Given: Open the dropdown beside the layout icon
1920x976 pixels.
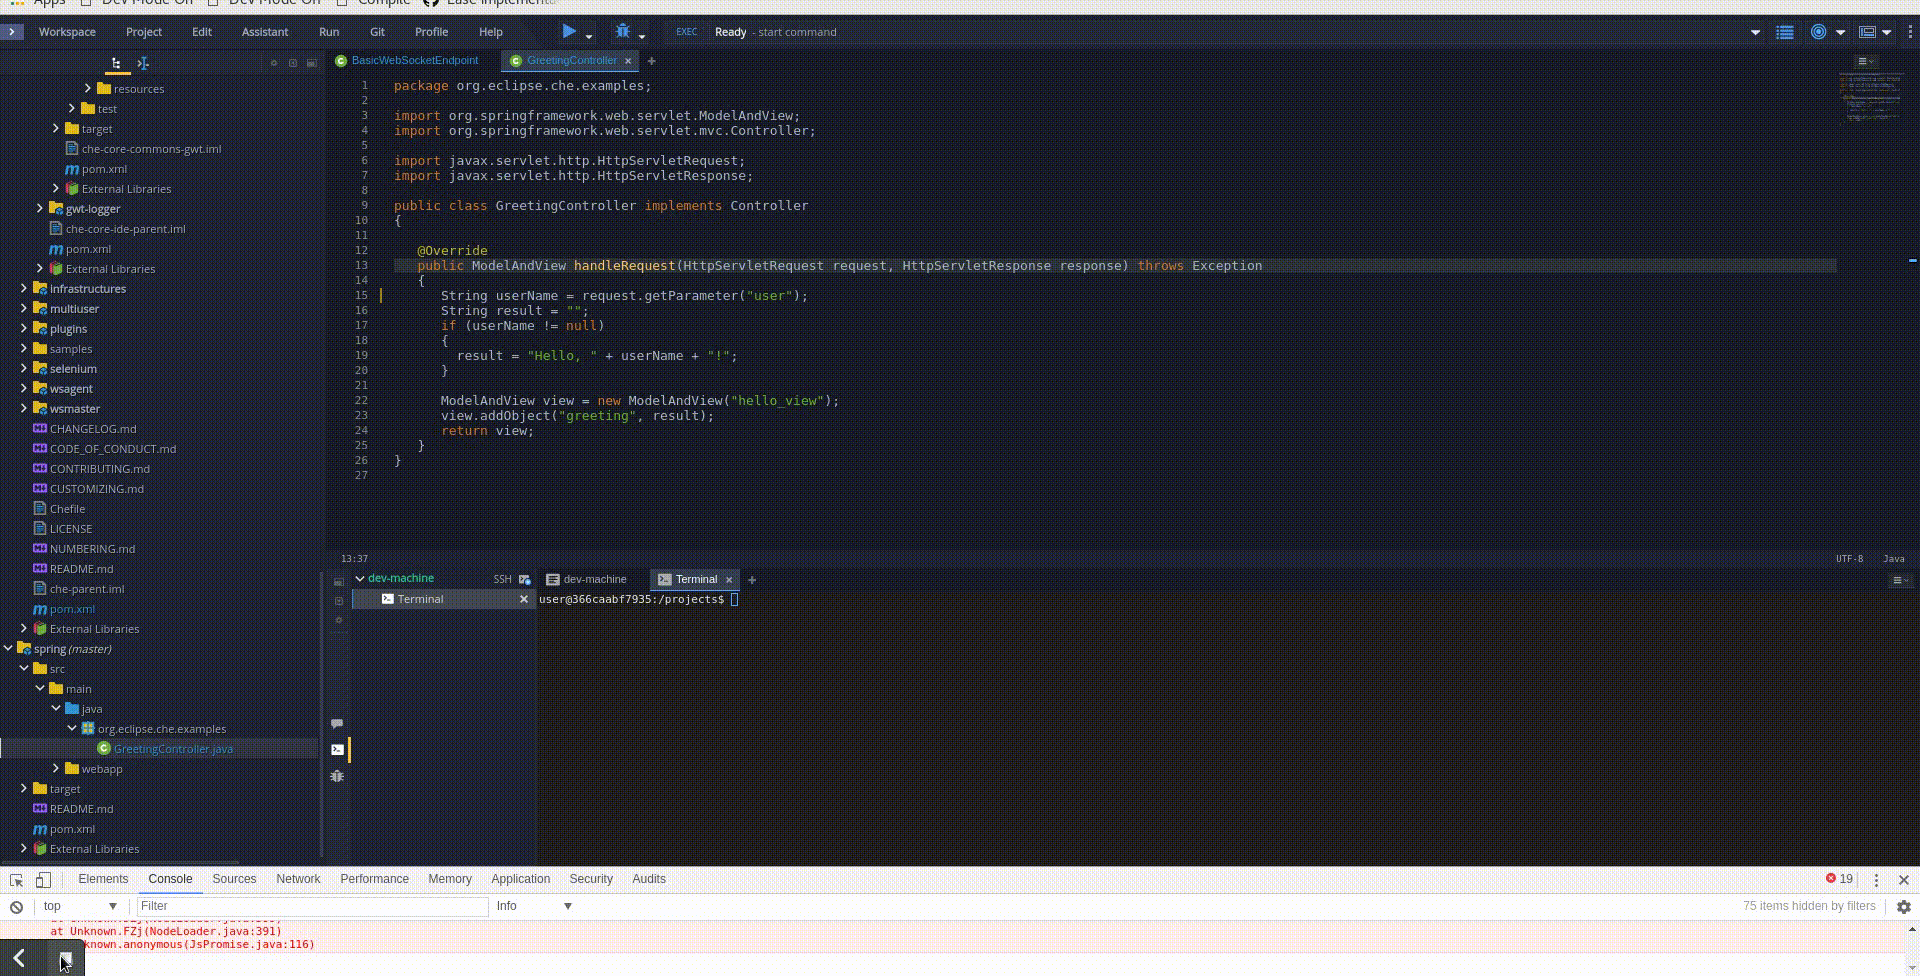Looking at the screenshot, I should tap(1887, 32).
